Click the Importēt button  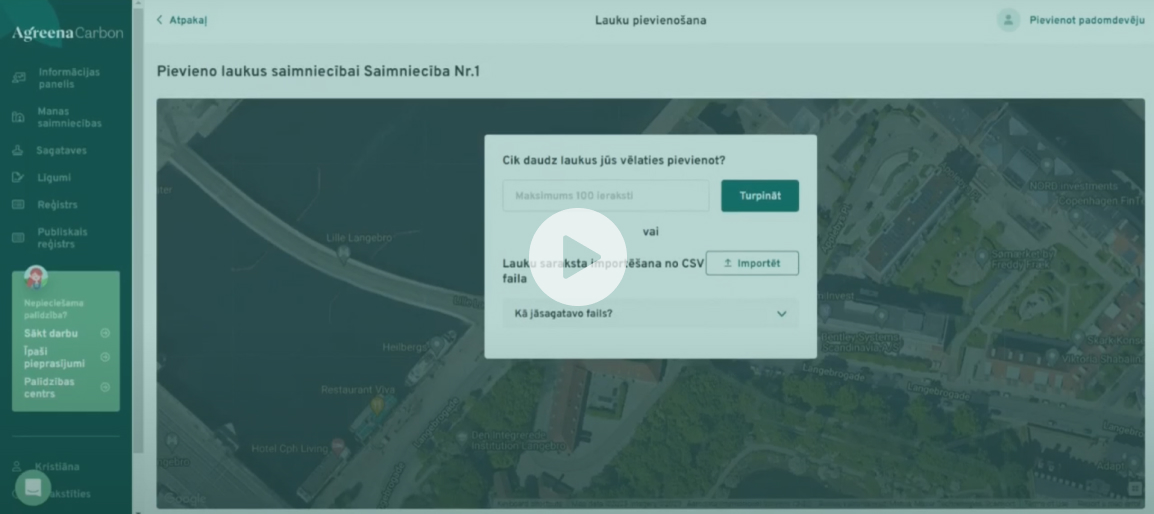tap(752, 263)
